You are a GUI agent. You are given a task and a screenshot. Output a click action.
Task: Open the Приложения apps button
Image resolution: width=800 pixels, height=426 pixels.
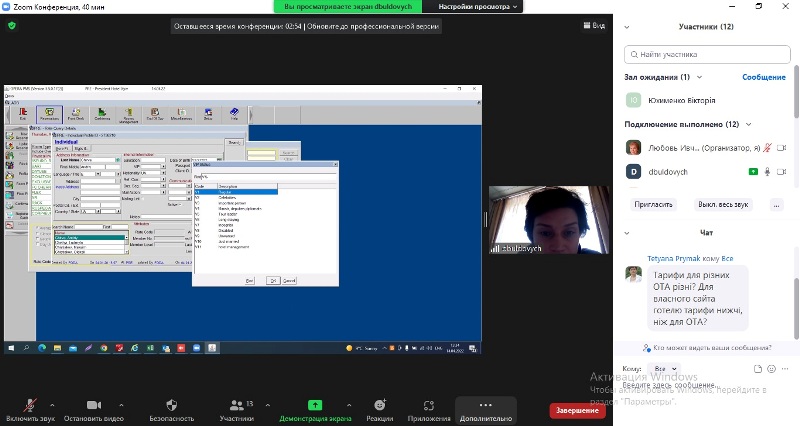click(x=429, y=410)
